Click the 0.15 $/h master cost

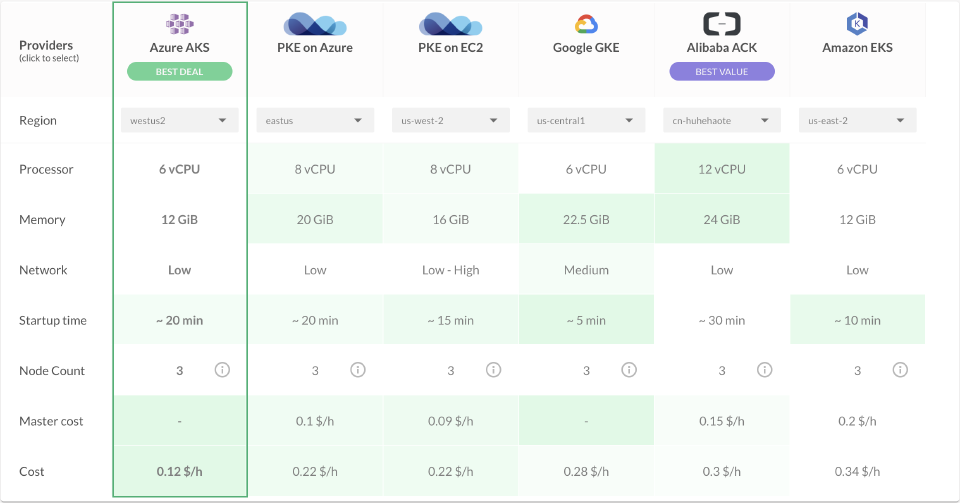[x=722, y=421]
